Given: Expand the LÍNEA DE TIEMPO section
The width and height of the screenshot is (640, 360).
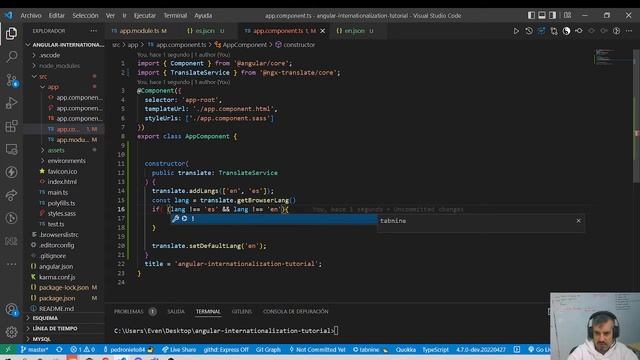Looking at the screenshot, I should (x=64, y=329).
